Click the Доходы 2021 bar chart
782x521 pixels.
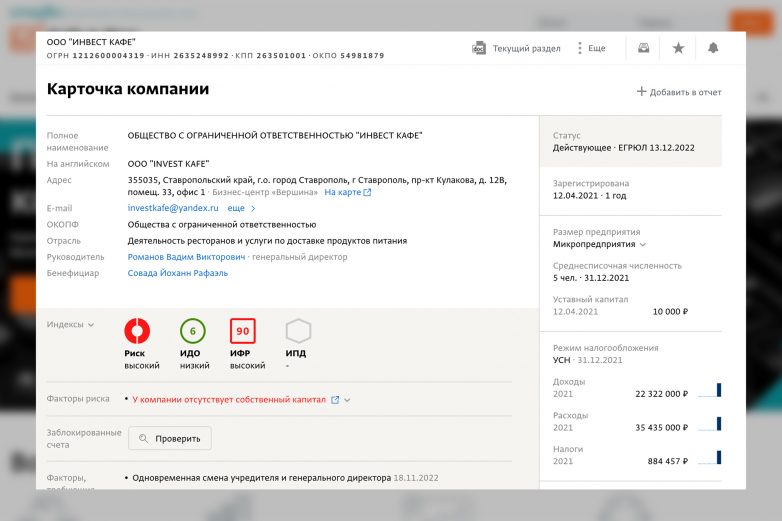pyautogui.click(x=709, y=391)
